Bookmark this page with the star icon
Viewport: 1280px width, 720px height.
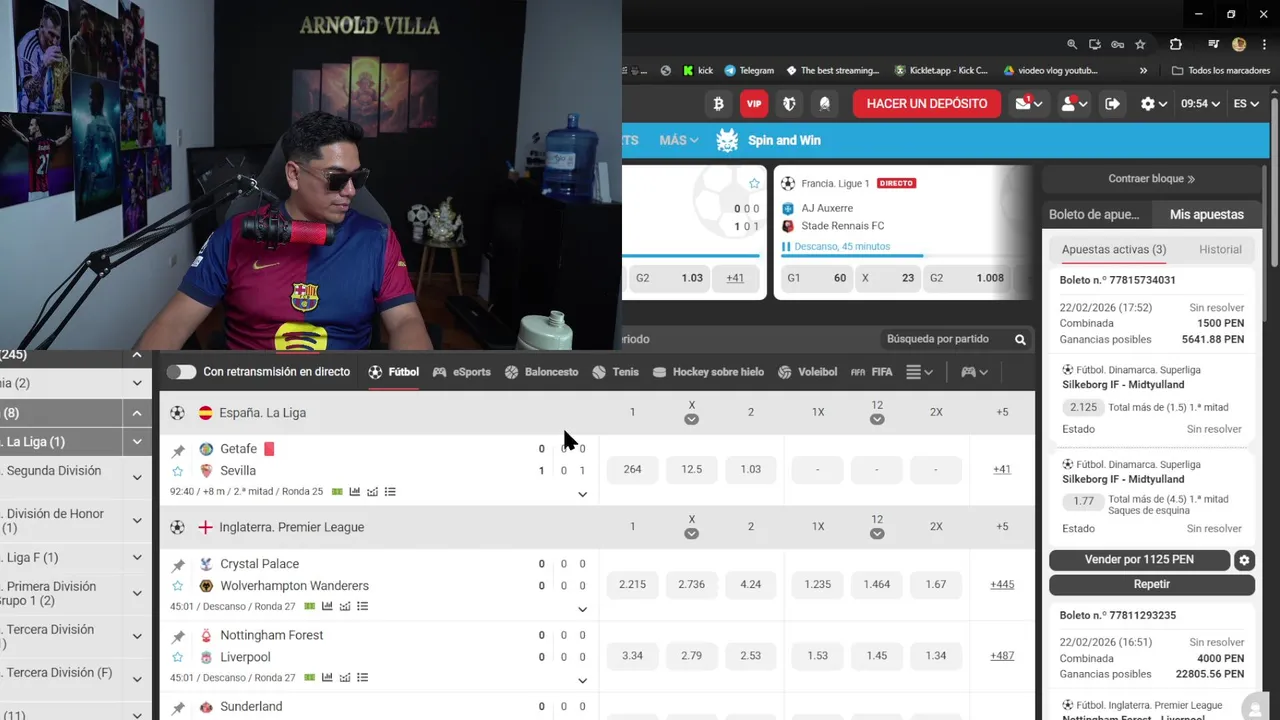point(1140,44)
